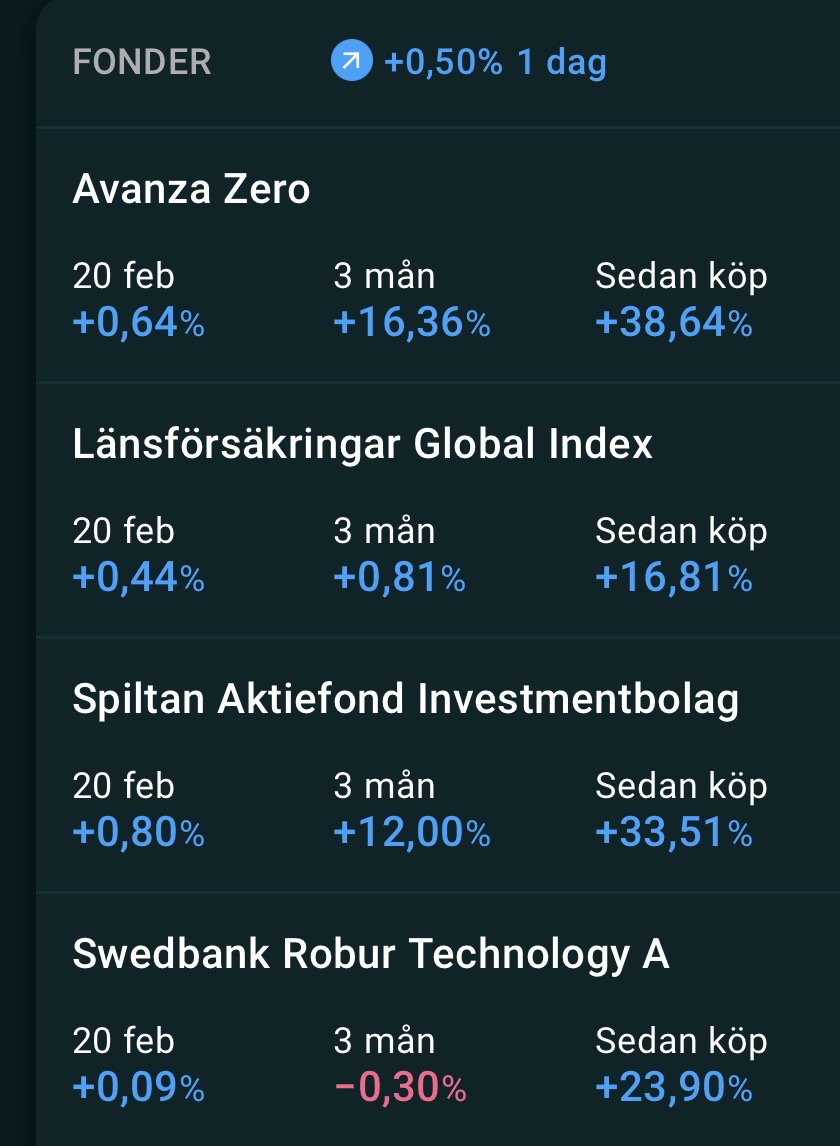840x1146 pixels.
Task: Click the blue upward arrow trend icon
Action: click(x=350, y=63)
